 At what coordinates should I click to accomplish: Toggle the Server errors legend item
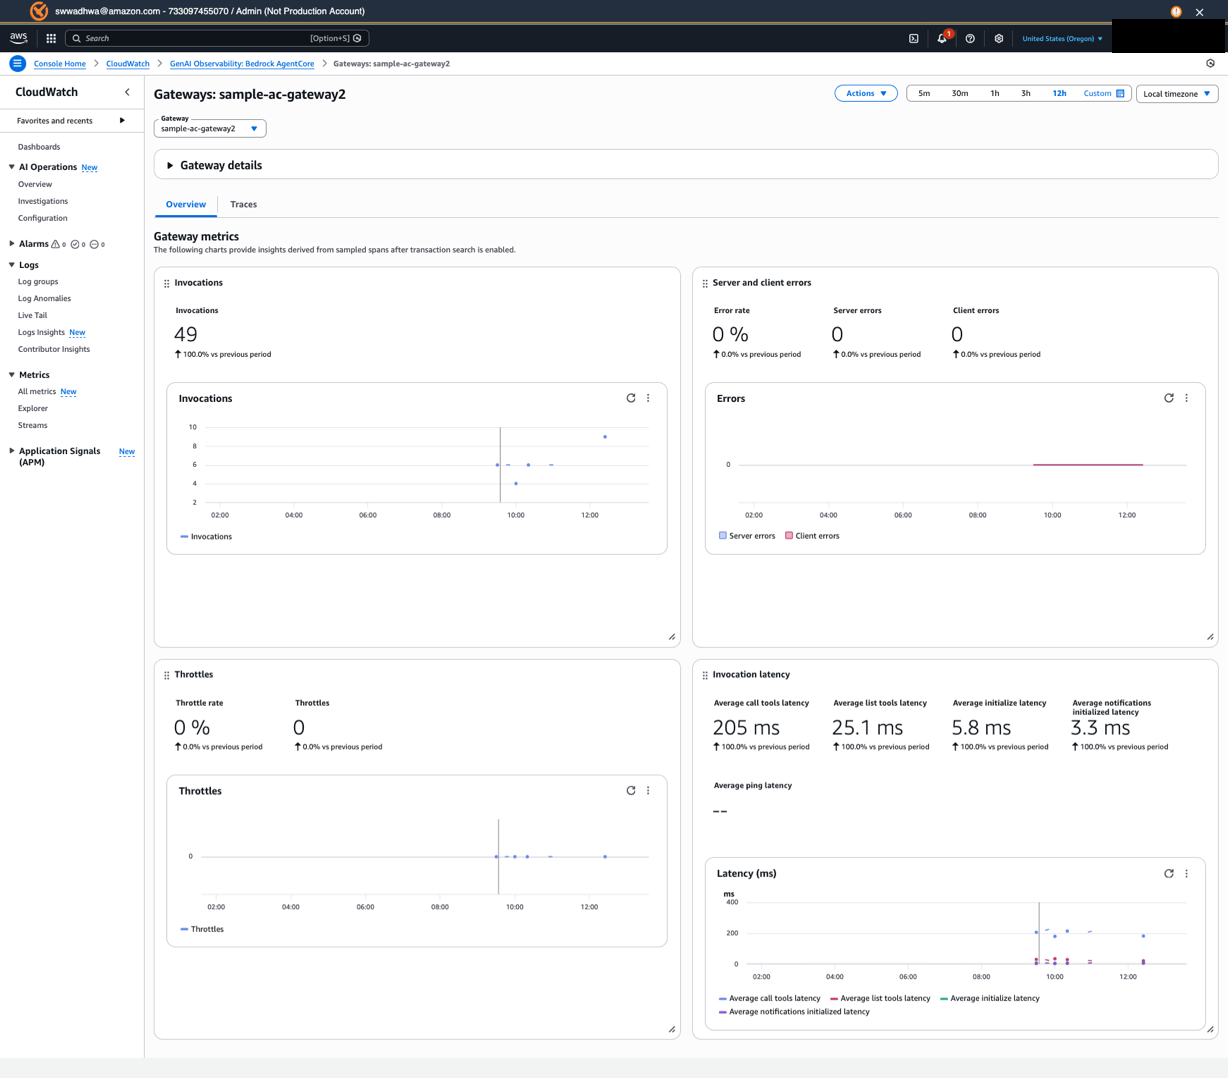pyautogui.click(x=746, y=536)
